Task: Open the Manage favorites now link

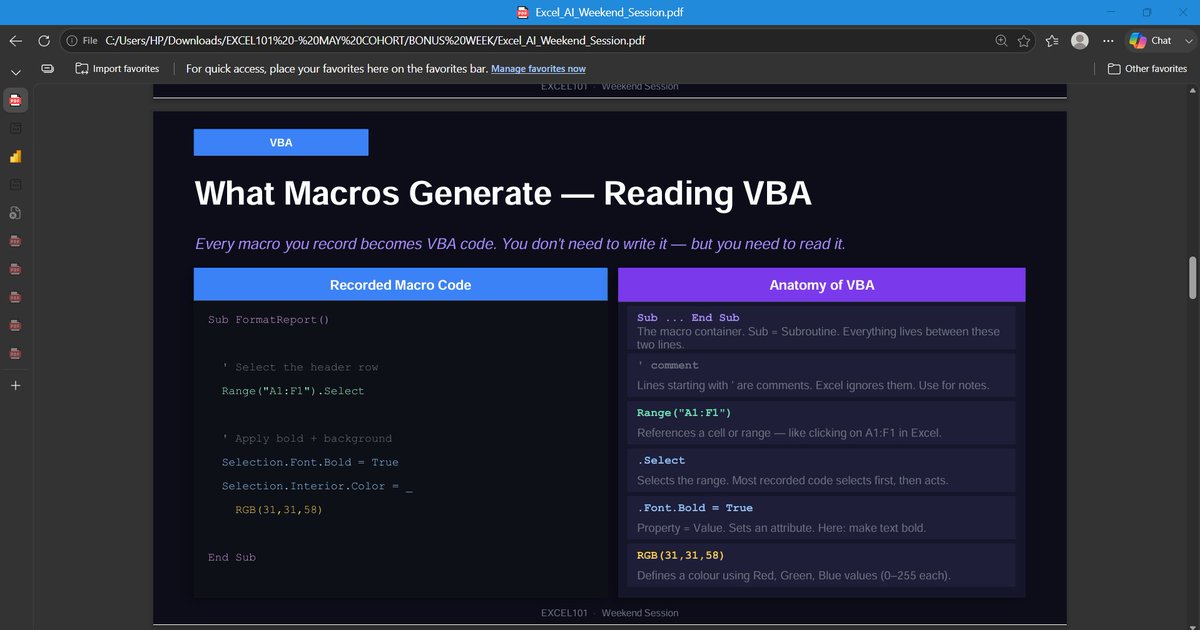Action: pos(538,69)
